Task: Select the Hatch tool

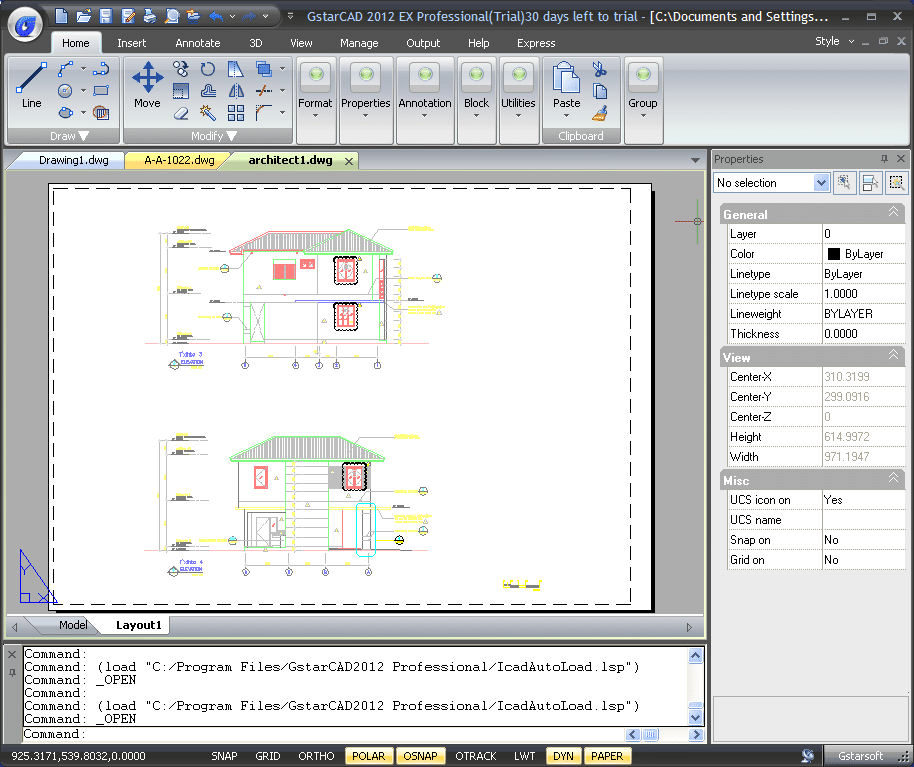Action: 101,112
